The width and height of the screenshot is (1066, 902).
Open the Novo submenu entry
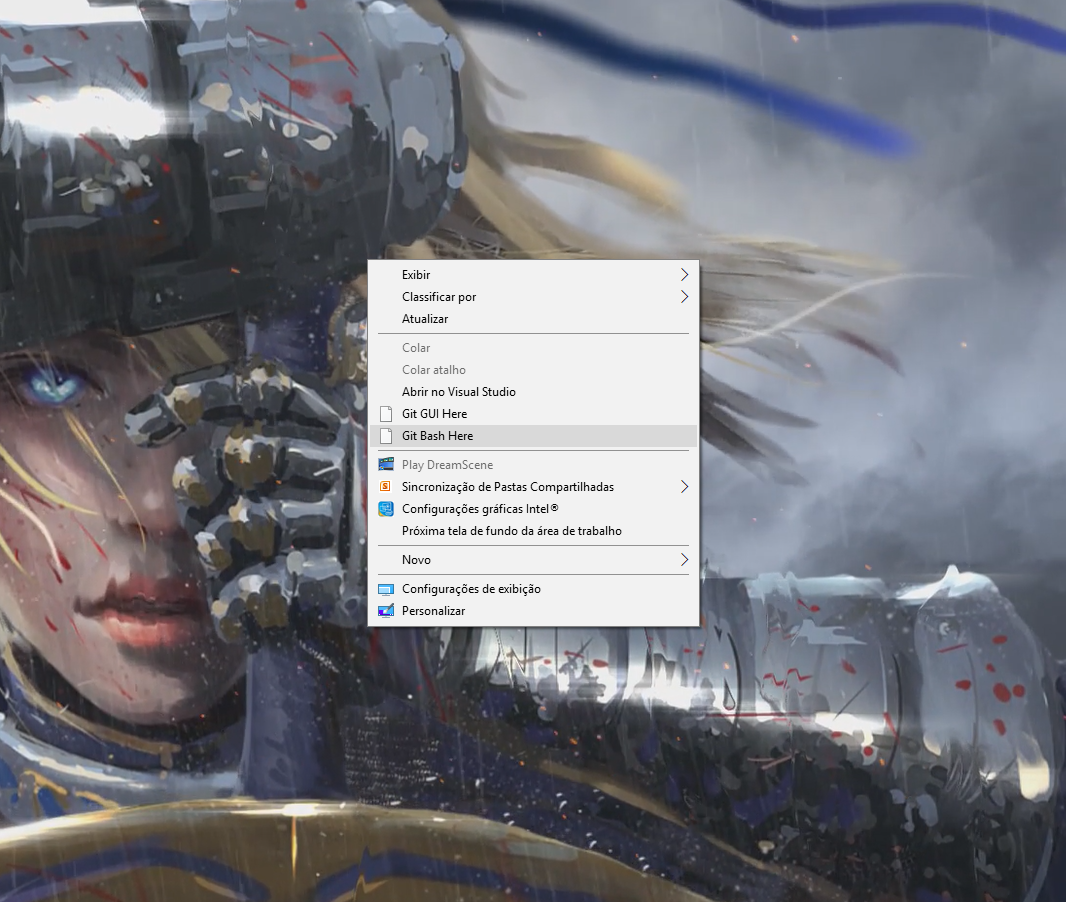(x=534, y=560)
